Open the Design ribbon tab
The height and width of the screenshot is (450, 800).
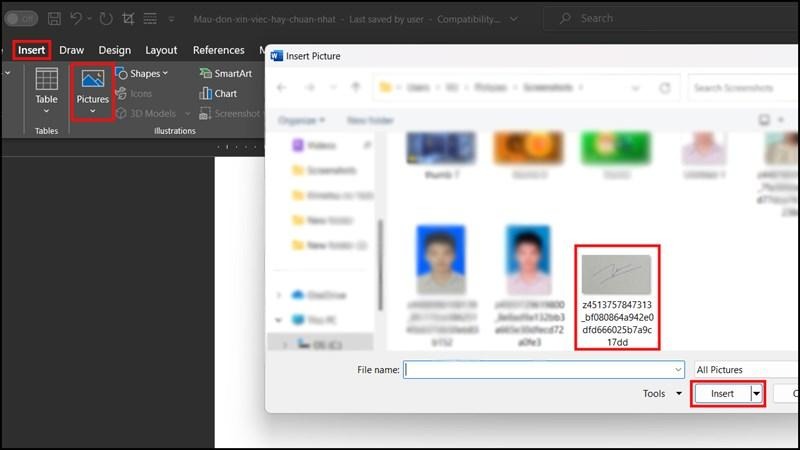tap(114, 50)
